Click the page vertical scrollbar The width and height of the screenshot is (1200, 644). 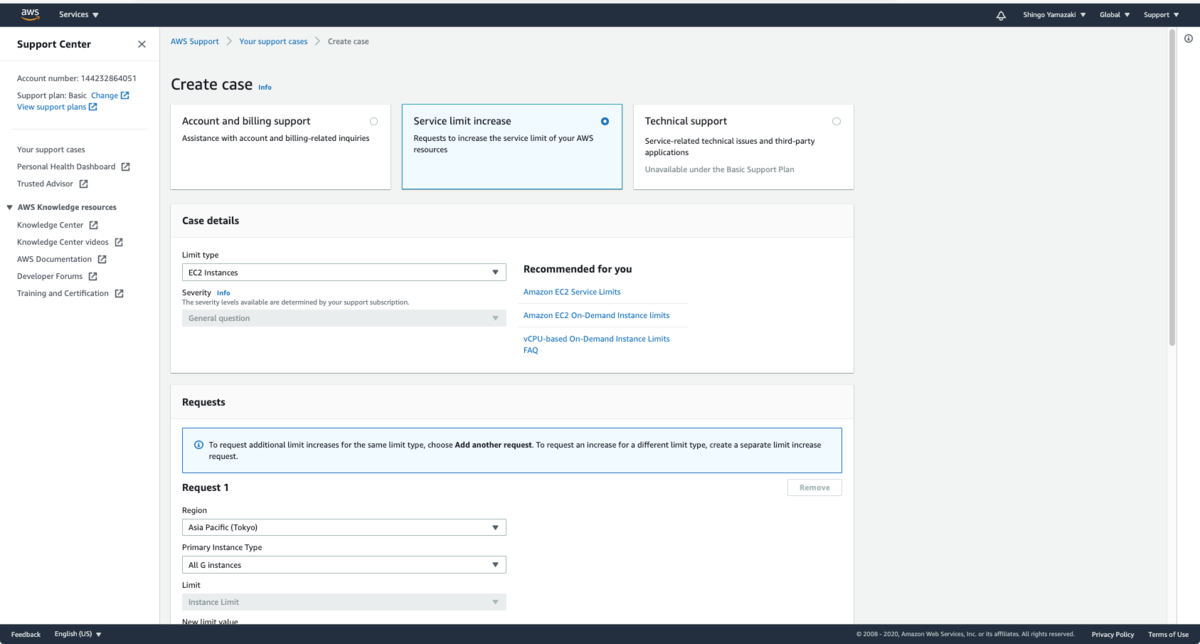click(1173, 190)
